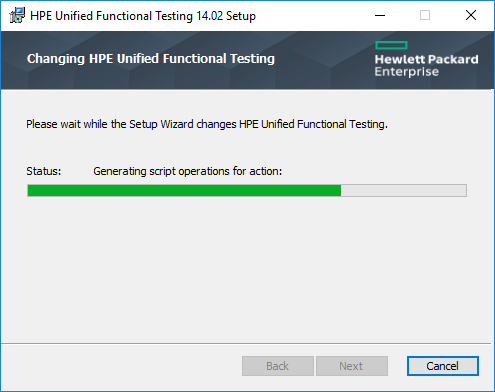Click the 'Changing HPE Unified Functional Testing' heading

[151, 59]
